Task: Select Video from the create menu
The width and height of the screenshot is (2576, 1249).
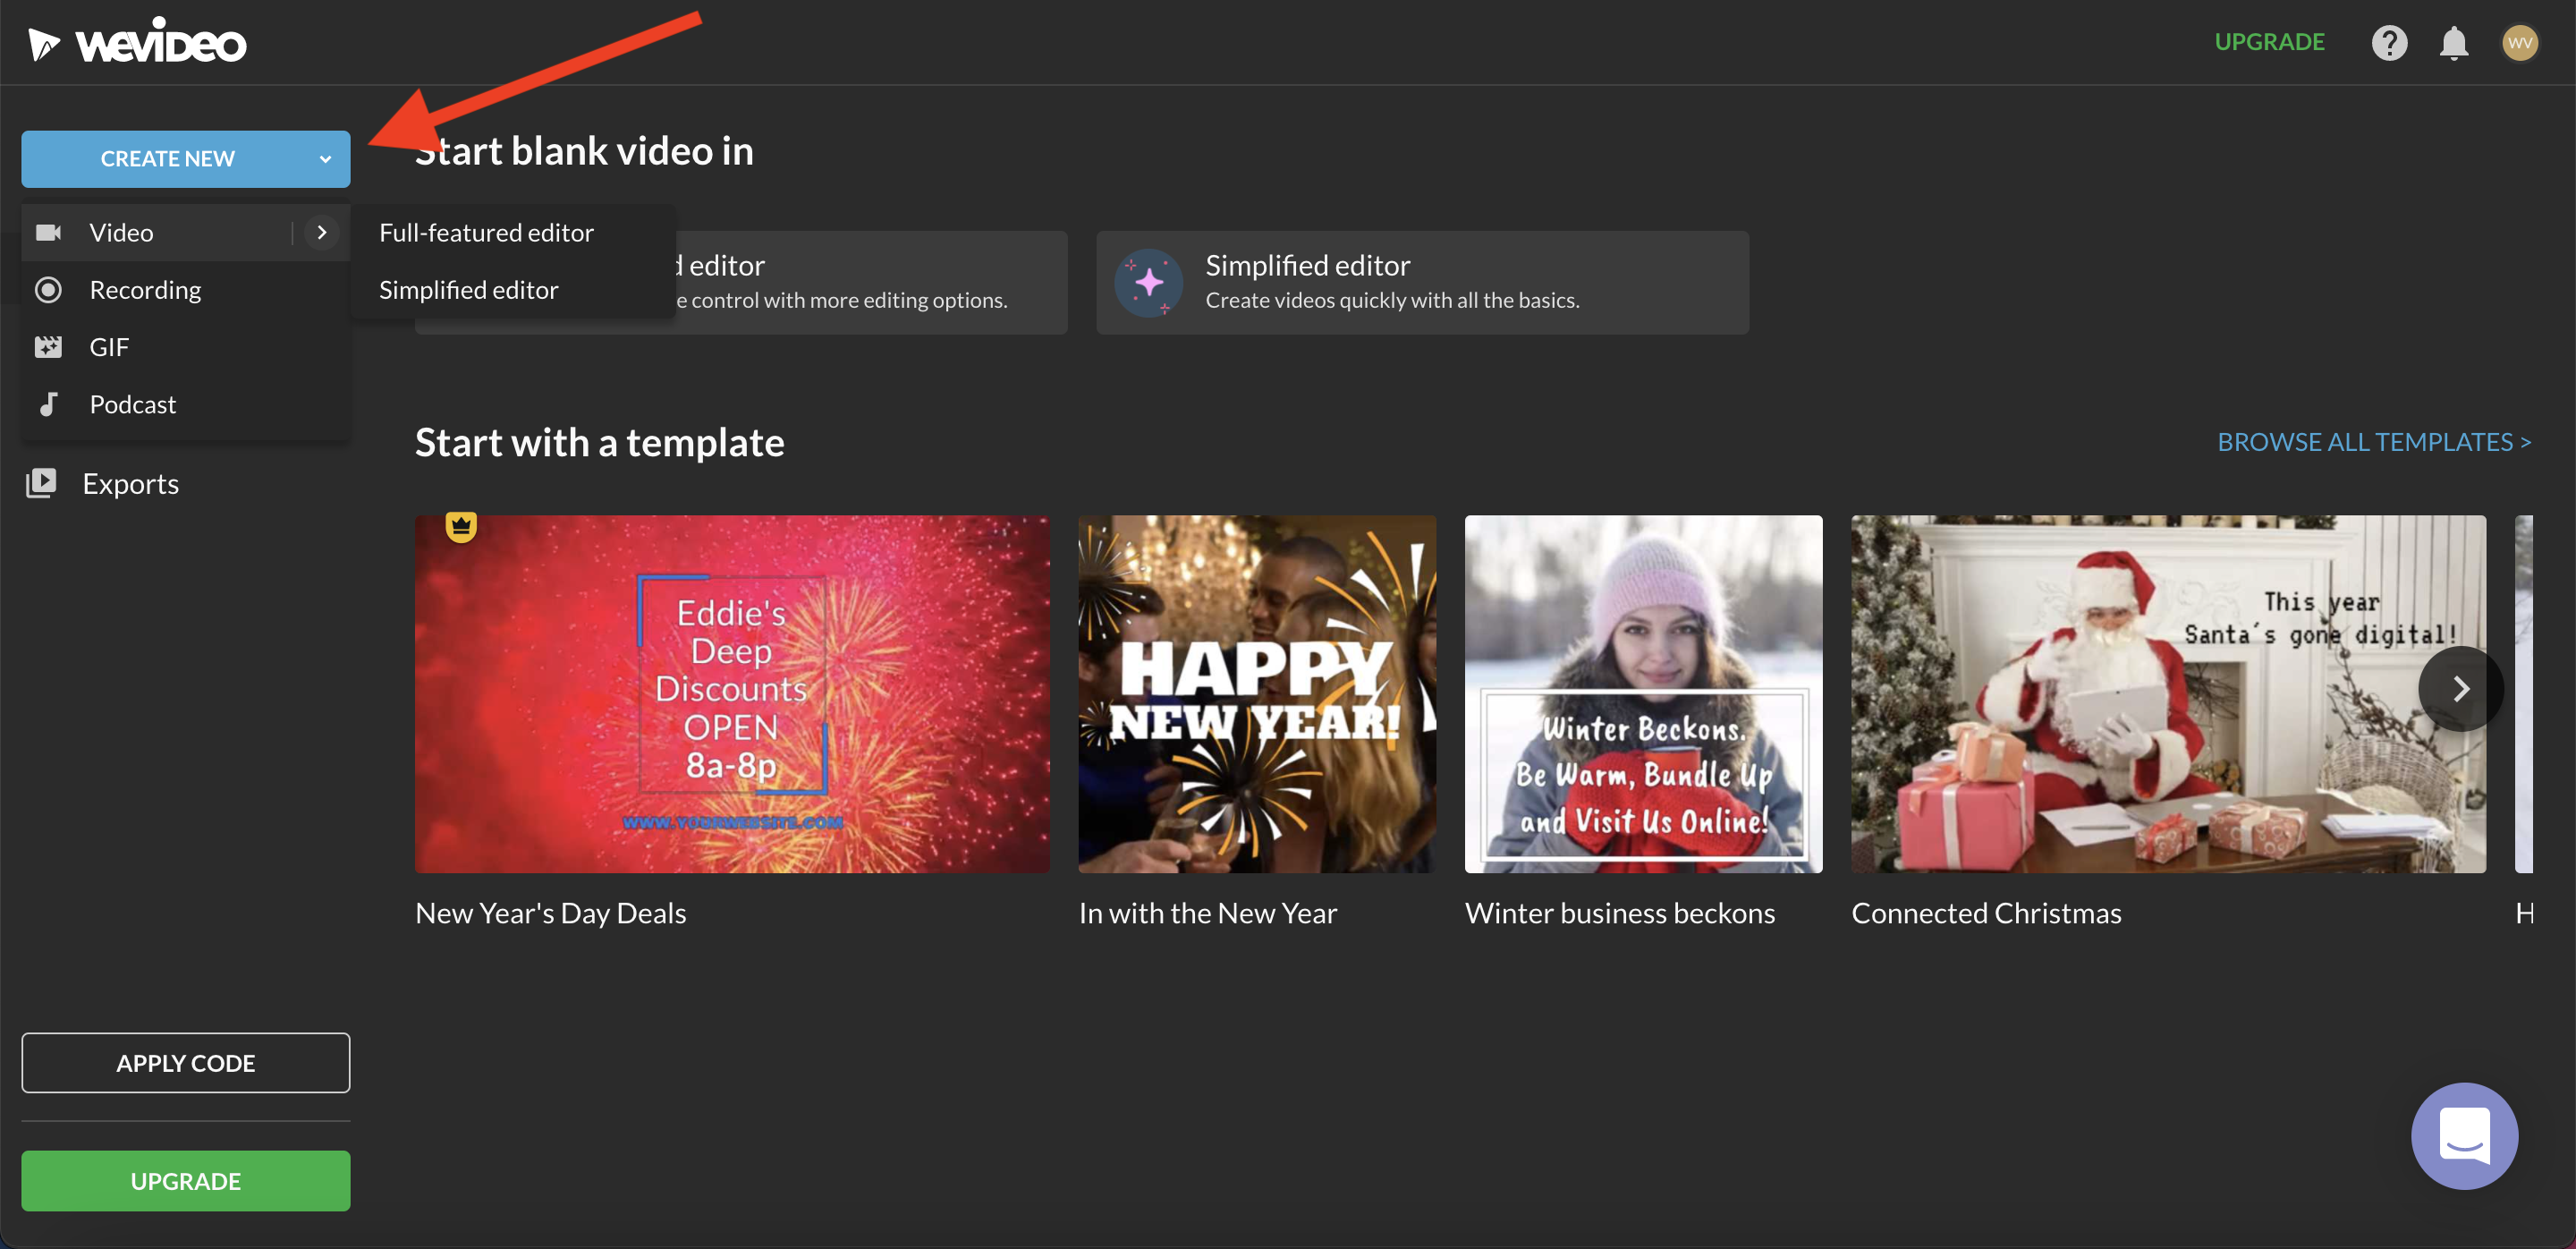Action: click(186, 232)
